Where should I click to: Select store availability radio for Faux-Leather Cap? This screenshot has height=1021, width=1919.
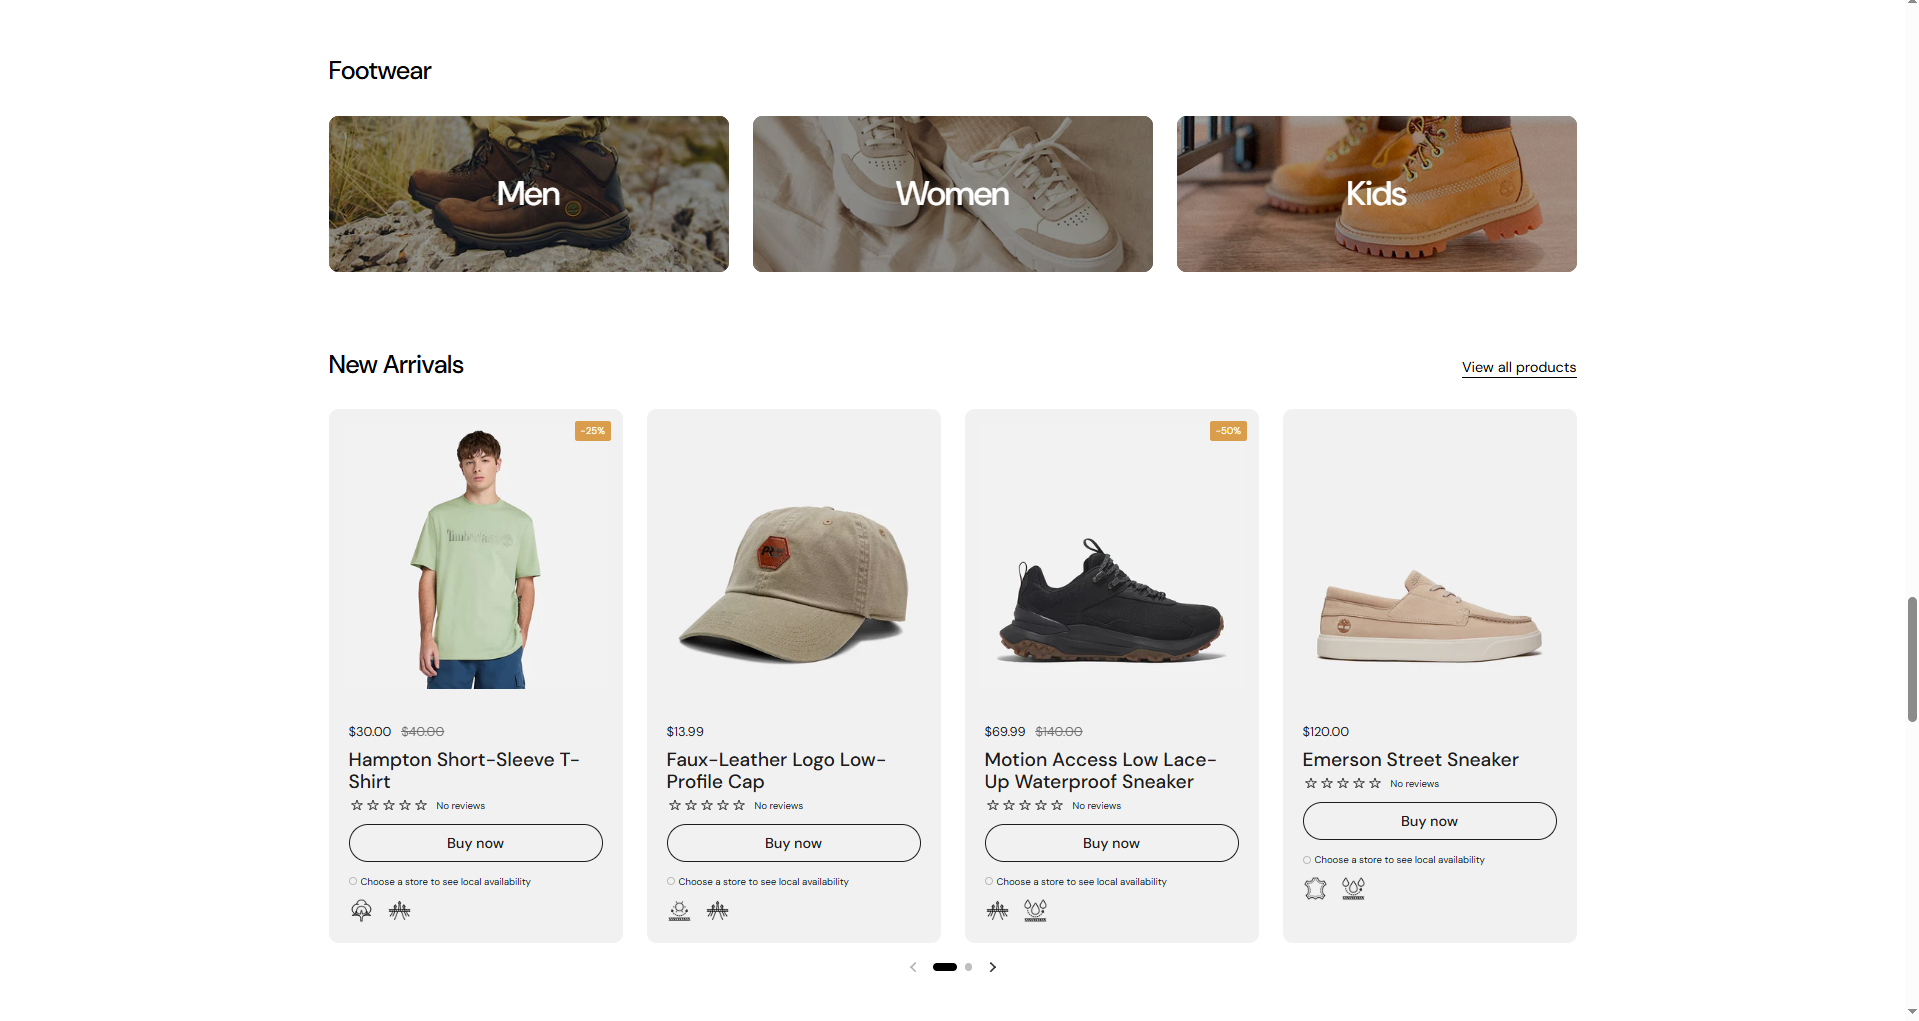point(671,882)
